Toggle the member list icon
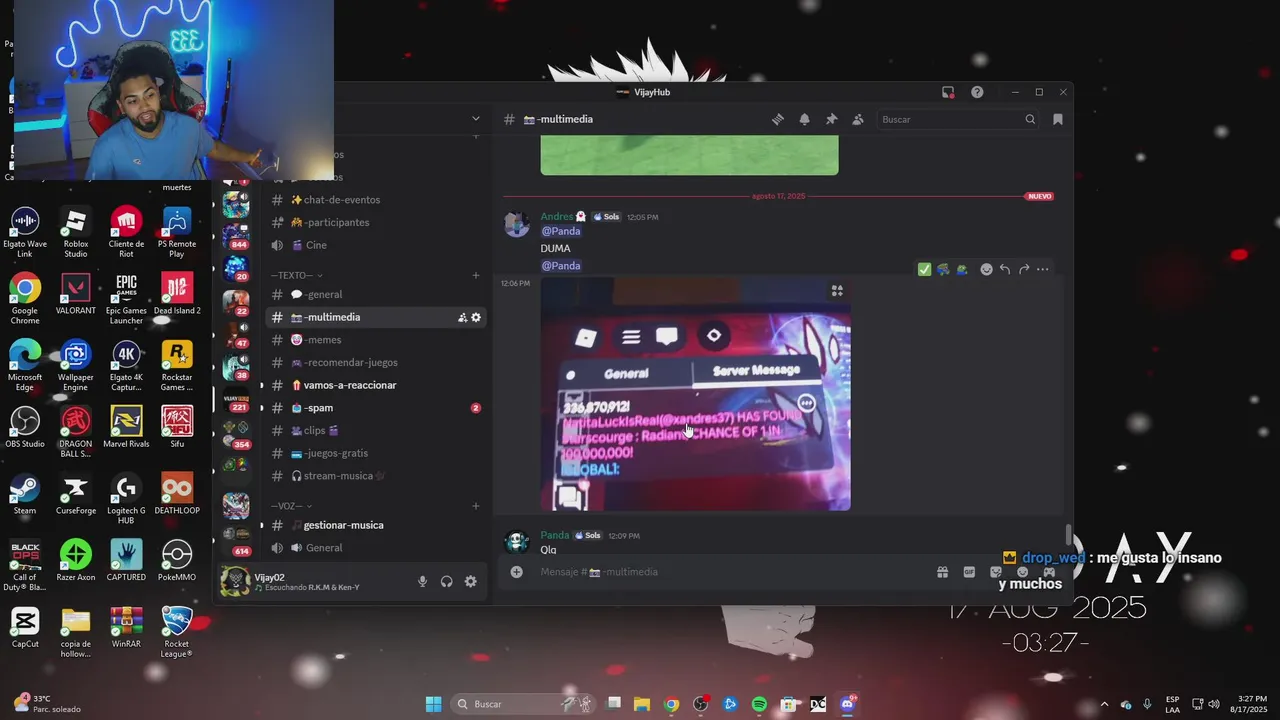 (x=857, y=119)
